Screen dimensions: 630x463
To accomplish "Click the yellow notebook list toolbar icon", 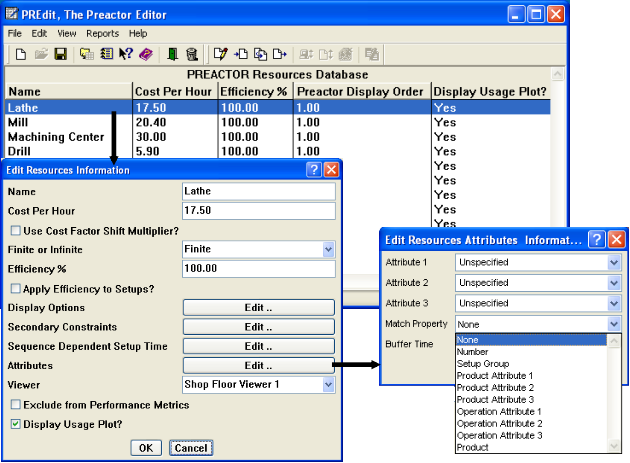I will [x=106, y=54].
